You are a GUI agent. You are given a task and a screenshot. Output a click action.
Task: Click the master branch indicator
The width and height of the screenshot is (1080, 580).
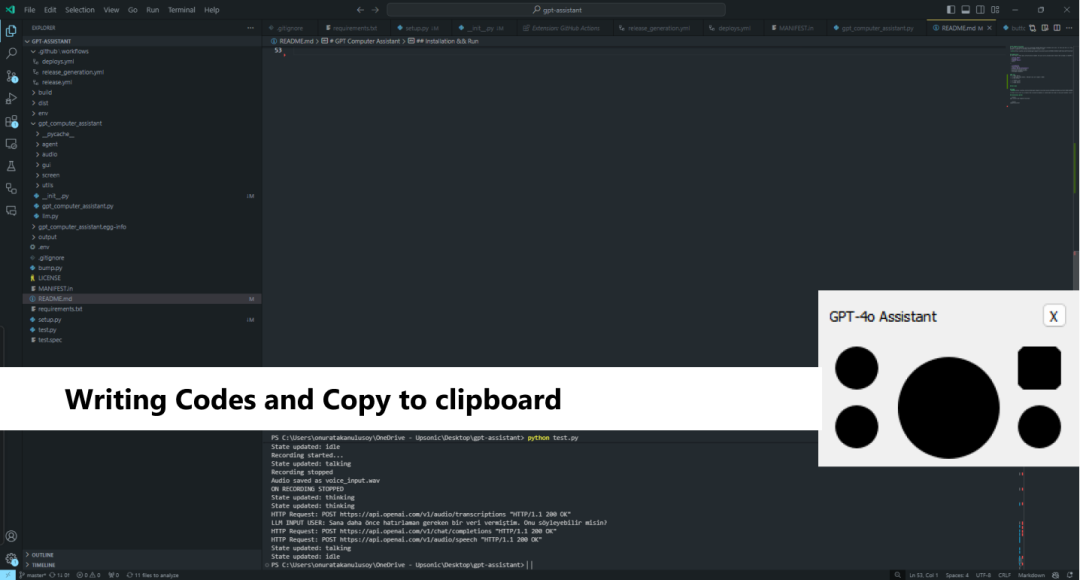[x=32, y=575]
